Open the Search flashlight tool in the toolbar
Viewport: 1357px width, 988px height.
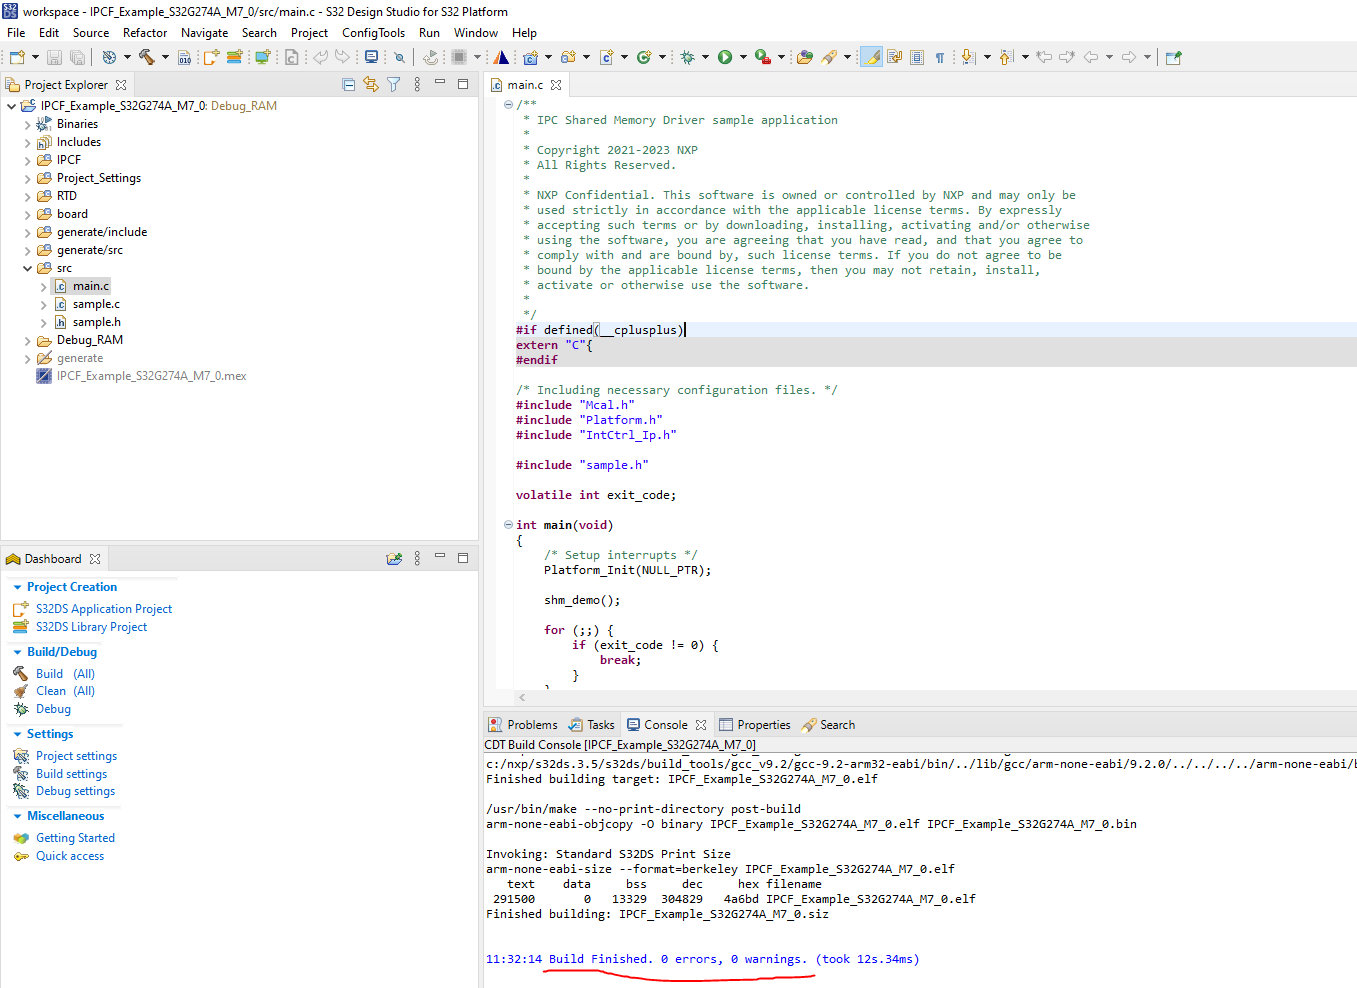click(832, 57)
